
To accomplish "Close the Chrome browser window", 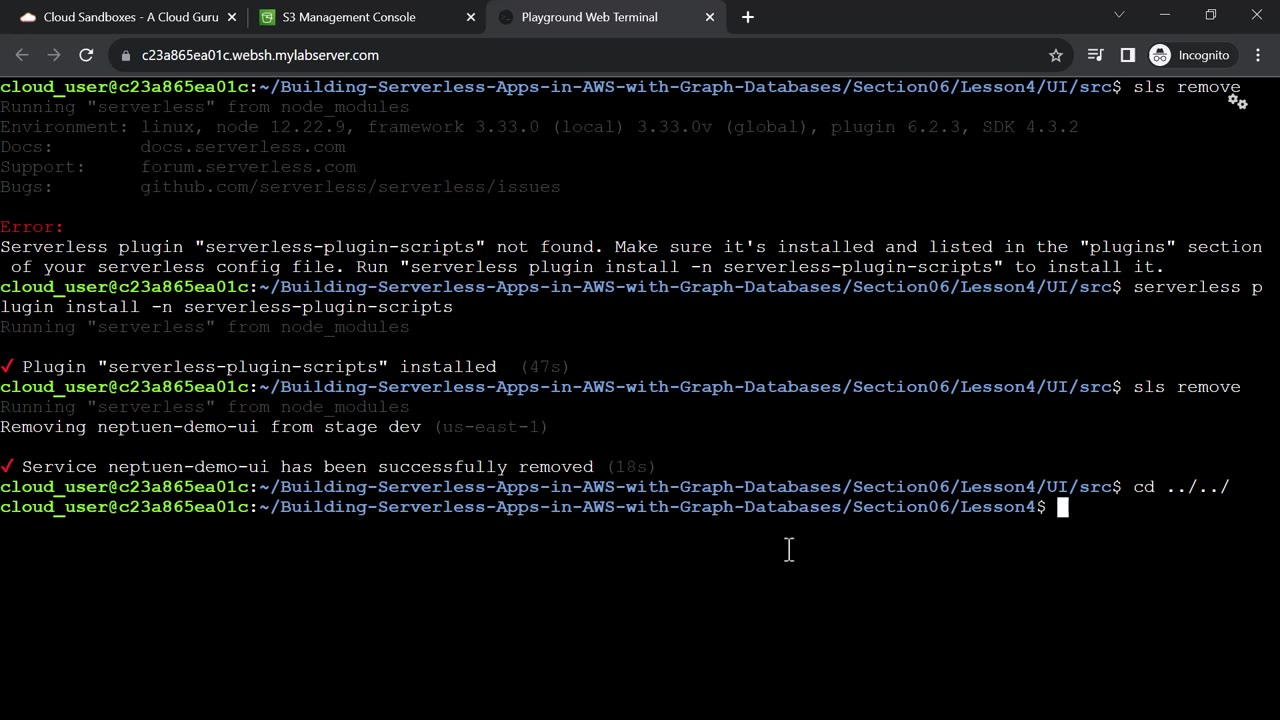I will [1257, 15].
